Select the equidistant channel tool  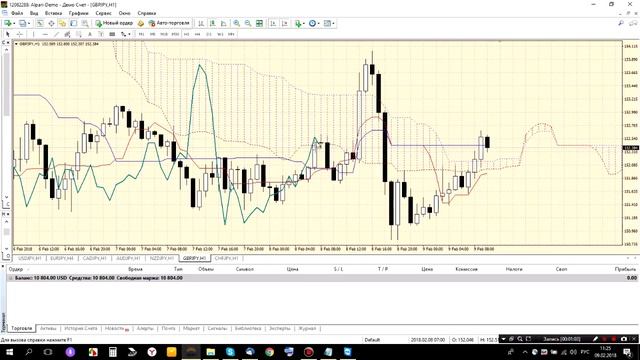pyautogui.click(x=67, y=34)
